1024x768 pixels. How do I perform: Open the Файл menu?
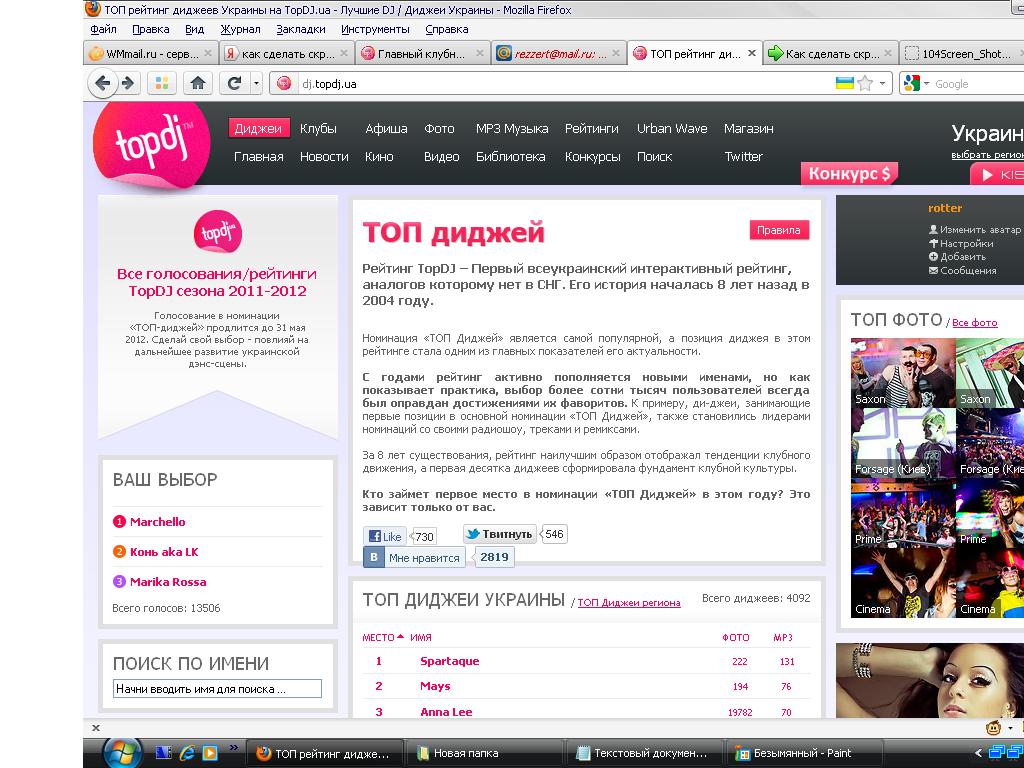click(103, 29)
